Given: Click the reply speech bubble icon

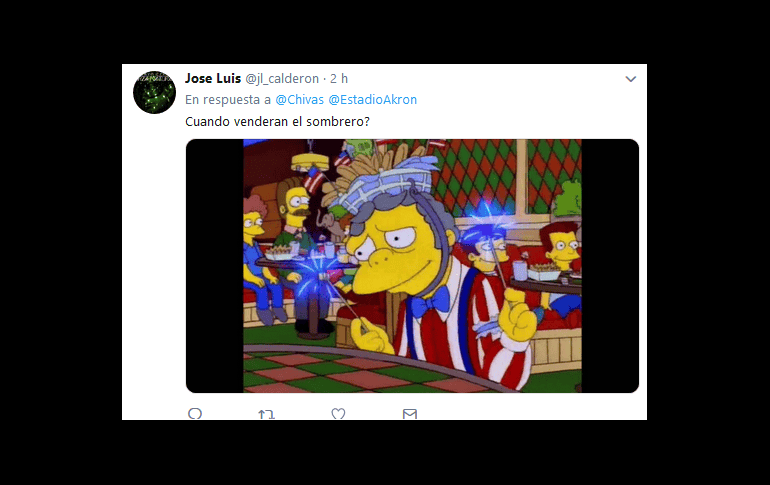Looking at the screenshot, I should [195, 414].
